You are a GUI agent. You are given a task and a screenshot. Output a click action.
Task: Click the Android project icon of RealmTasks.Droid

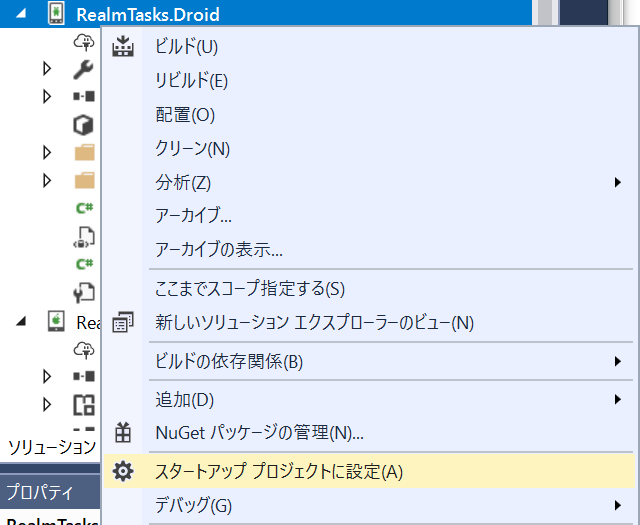point(56,14)
